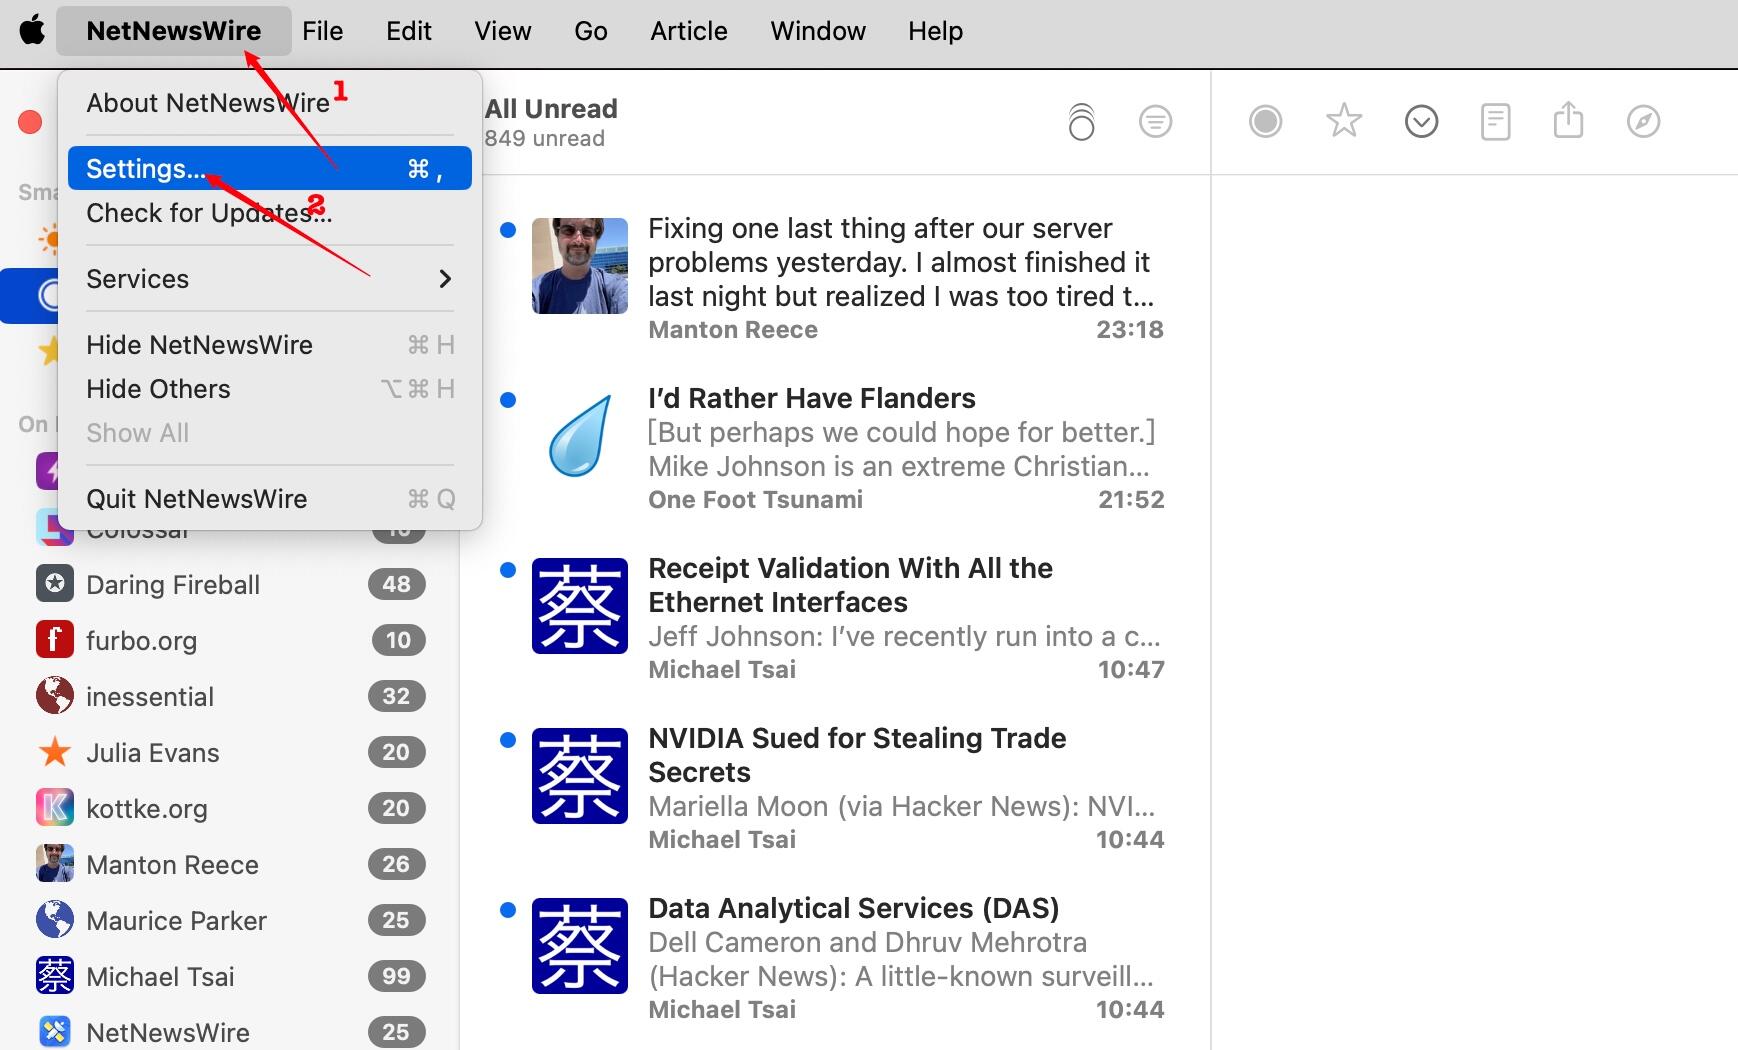Select Daring Fireball feed in sidebar
Screen dimensions: 1738x1050
click(172, 585)
